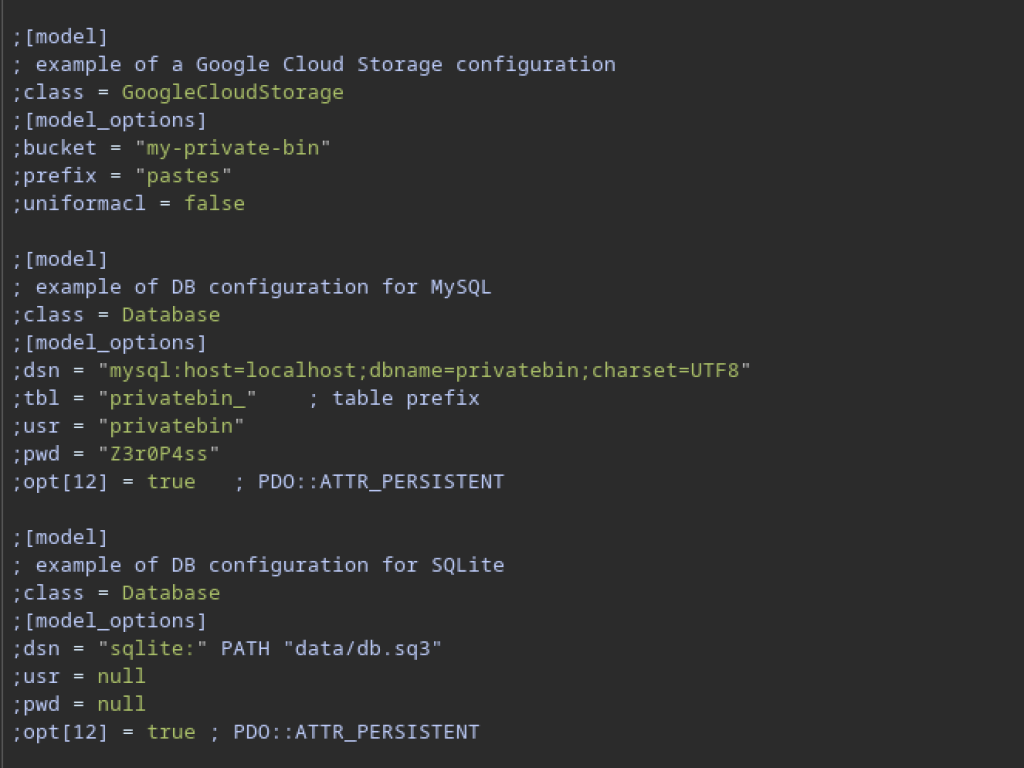
Task: Click true value in last opt[12] line
Action: [171, 731]
